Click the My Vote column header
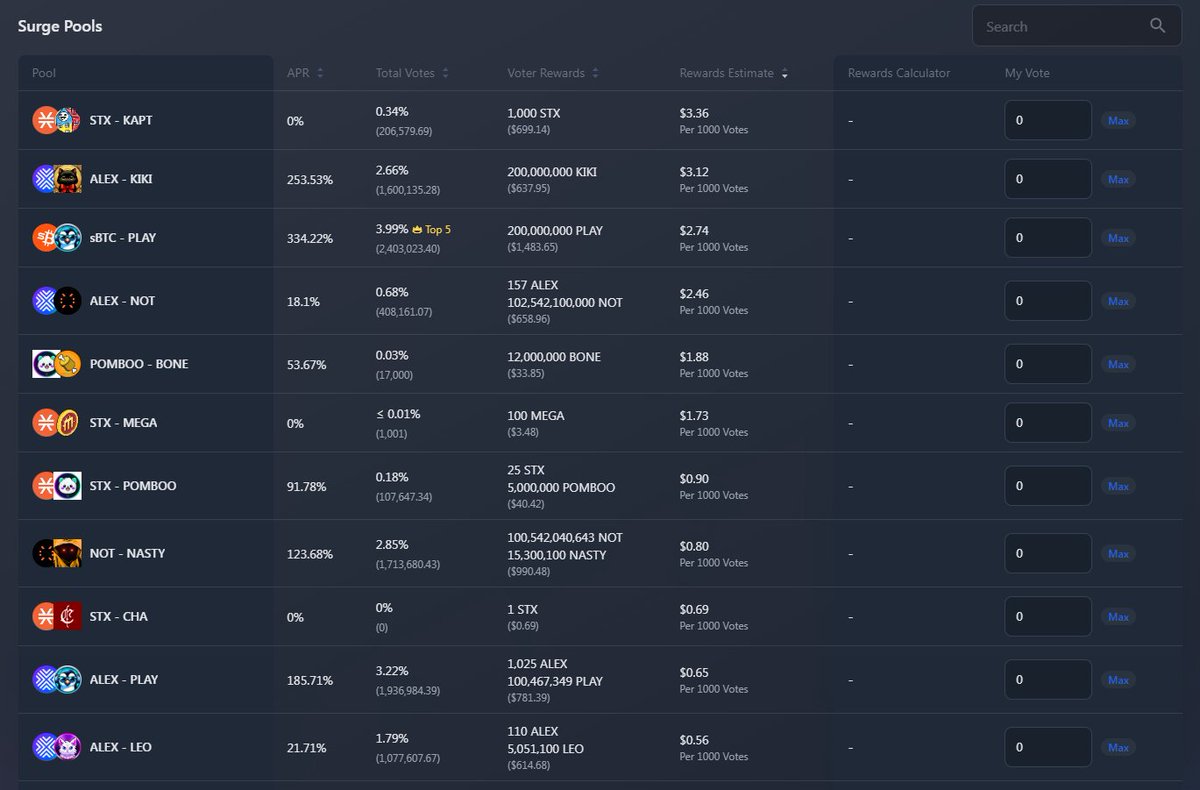Screen dimensions: 1200x790 point(1027,73)
